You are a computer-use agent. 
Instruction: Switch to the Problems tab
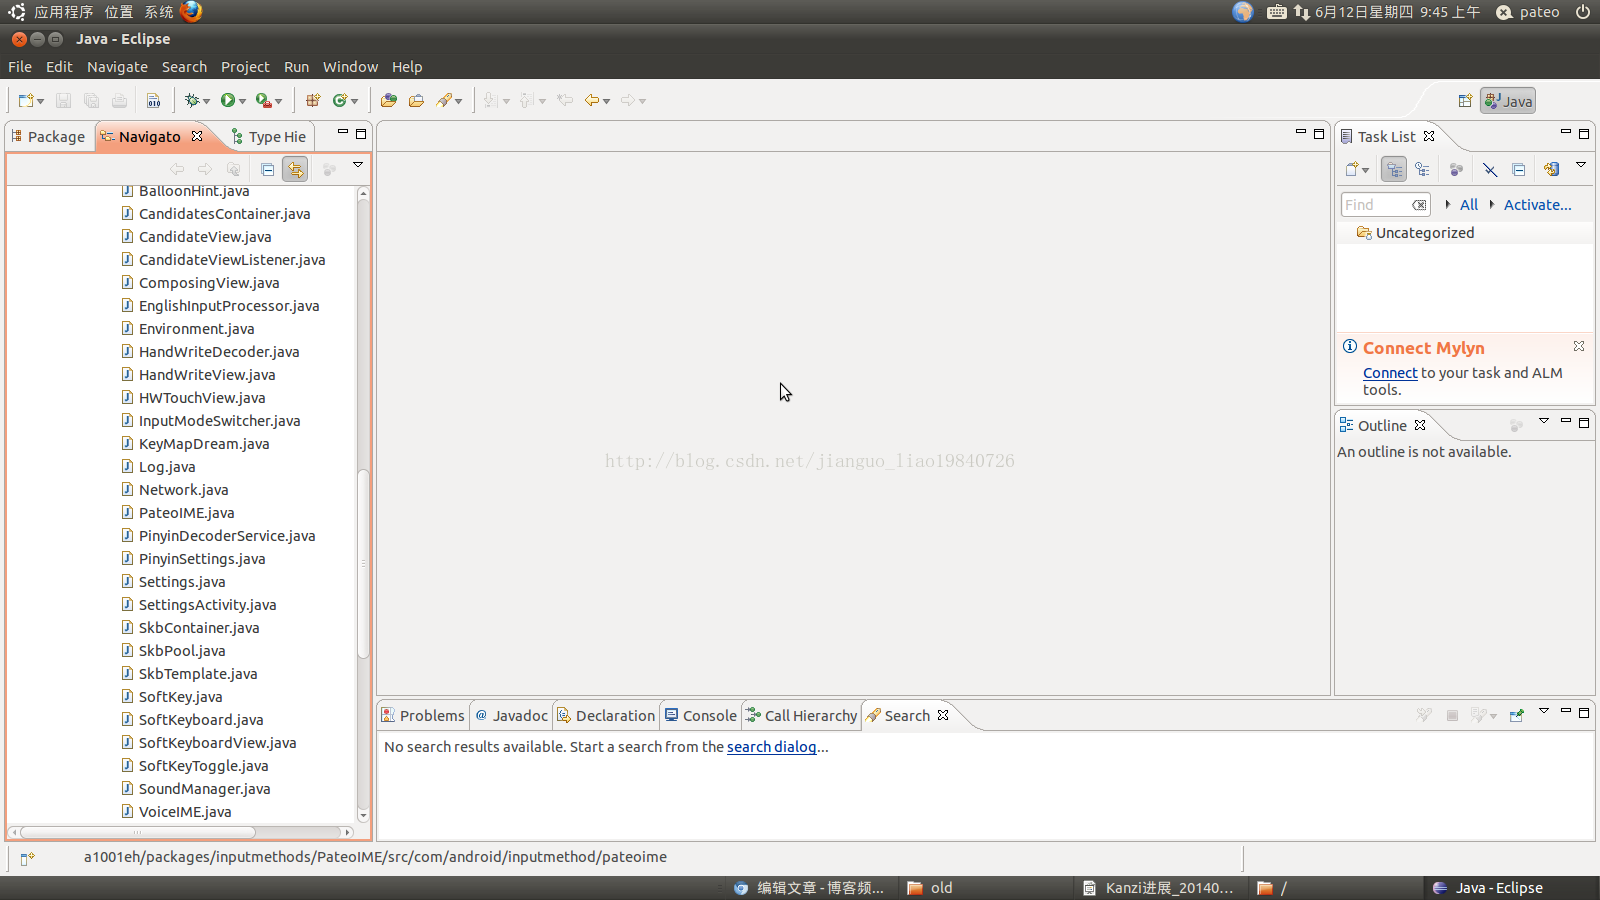[x=423, y=716]
